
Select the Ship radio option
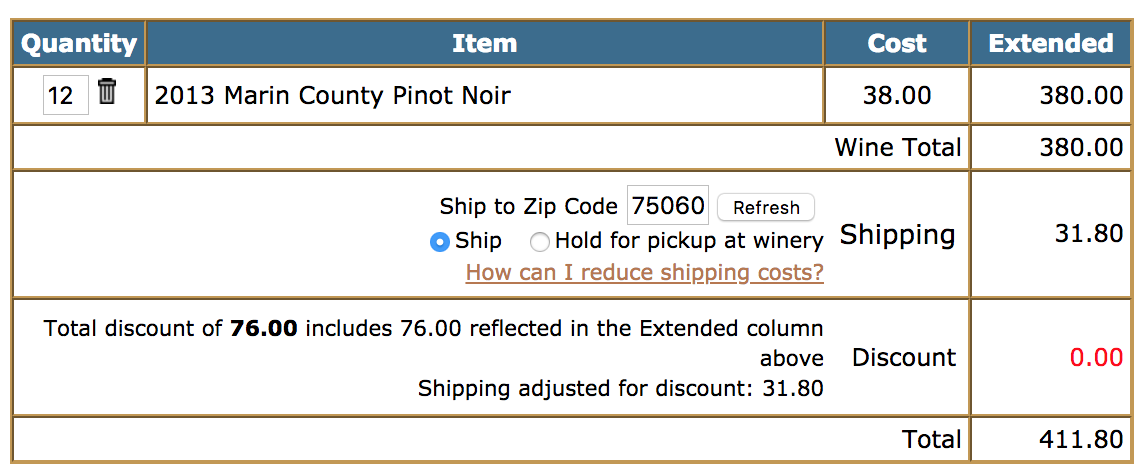pyautogui.click(x=439, y=241)
